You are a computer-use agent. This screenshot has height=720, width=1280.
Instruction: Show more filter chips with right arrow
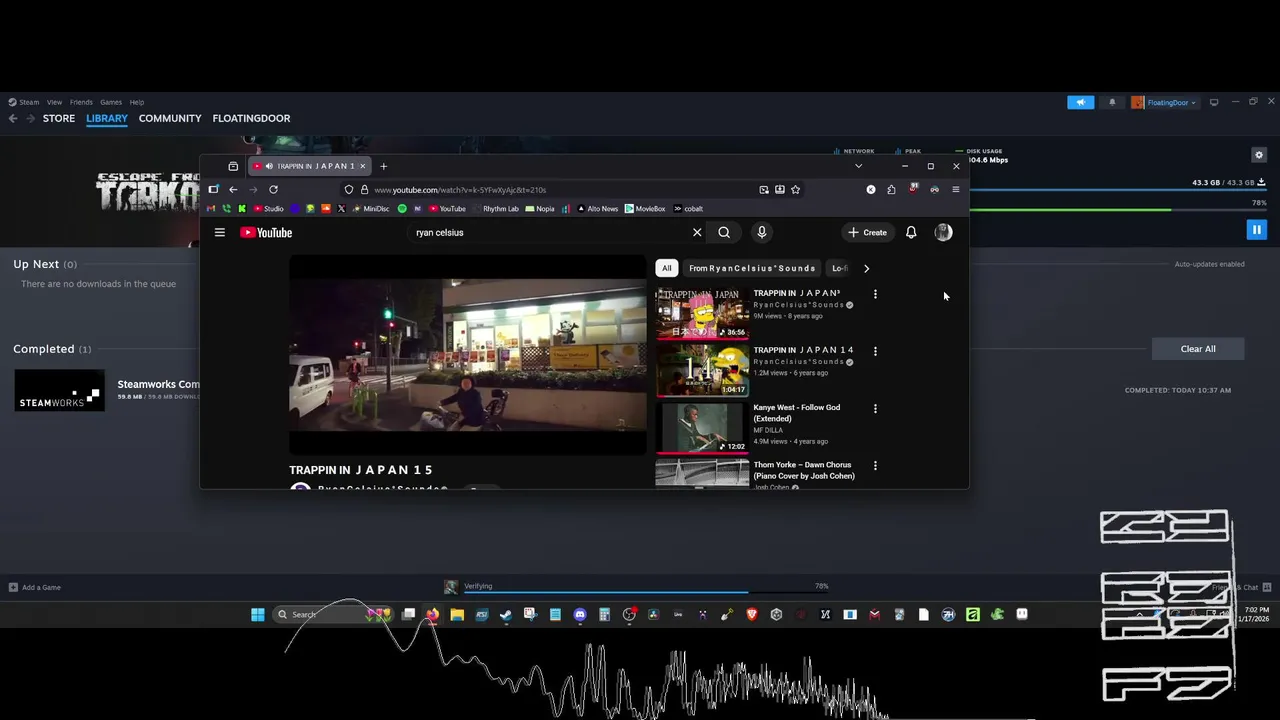click(866, 268)
